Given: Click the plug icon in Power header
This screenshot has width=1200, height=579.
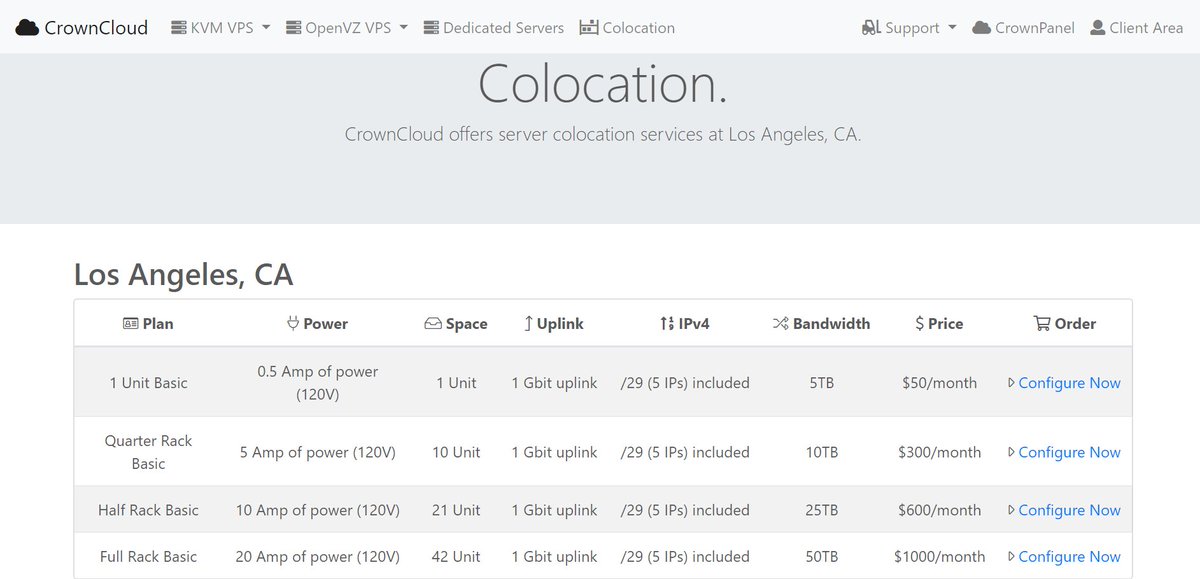Looking at the screenshot, I should (x=293, y=323).
